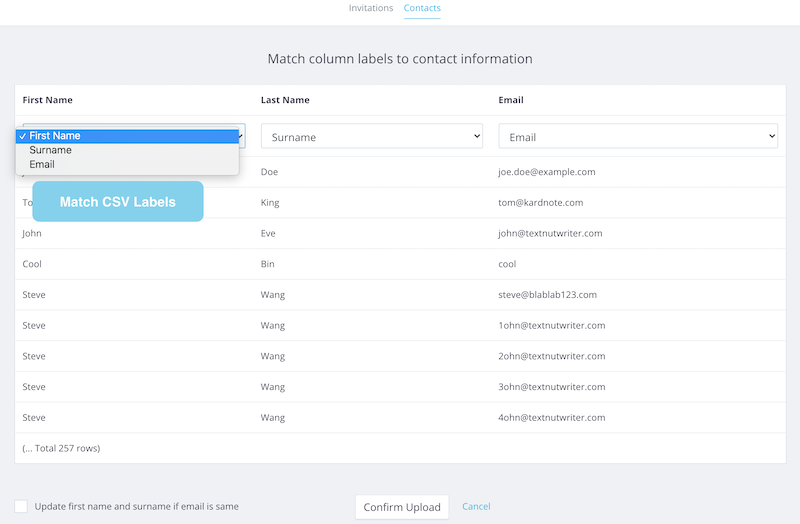
Task: Click the Eve last name cell
Action: pyautogui.click(x=268, y=233)
